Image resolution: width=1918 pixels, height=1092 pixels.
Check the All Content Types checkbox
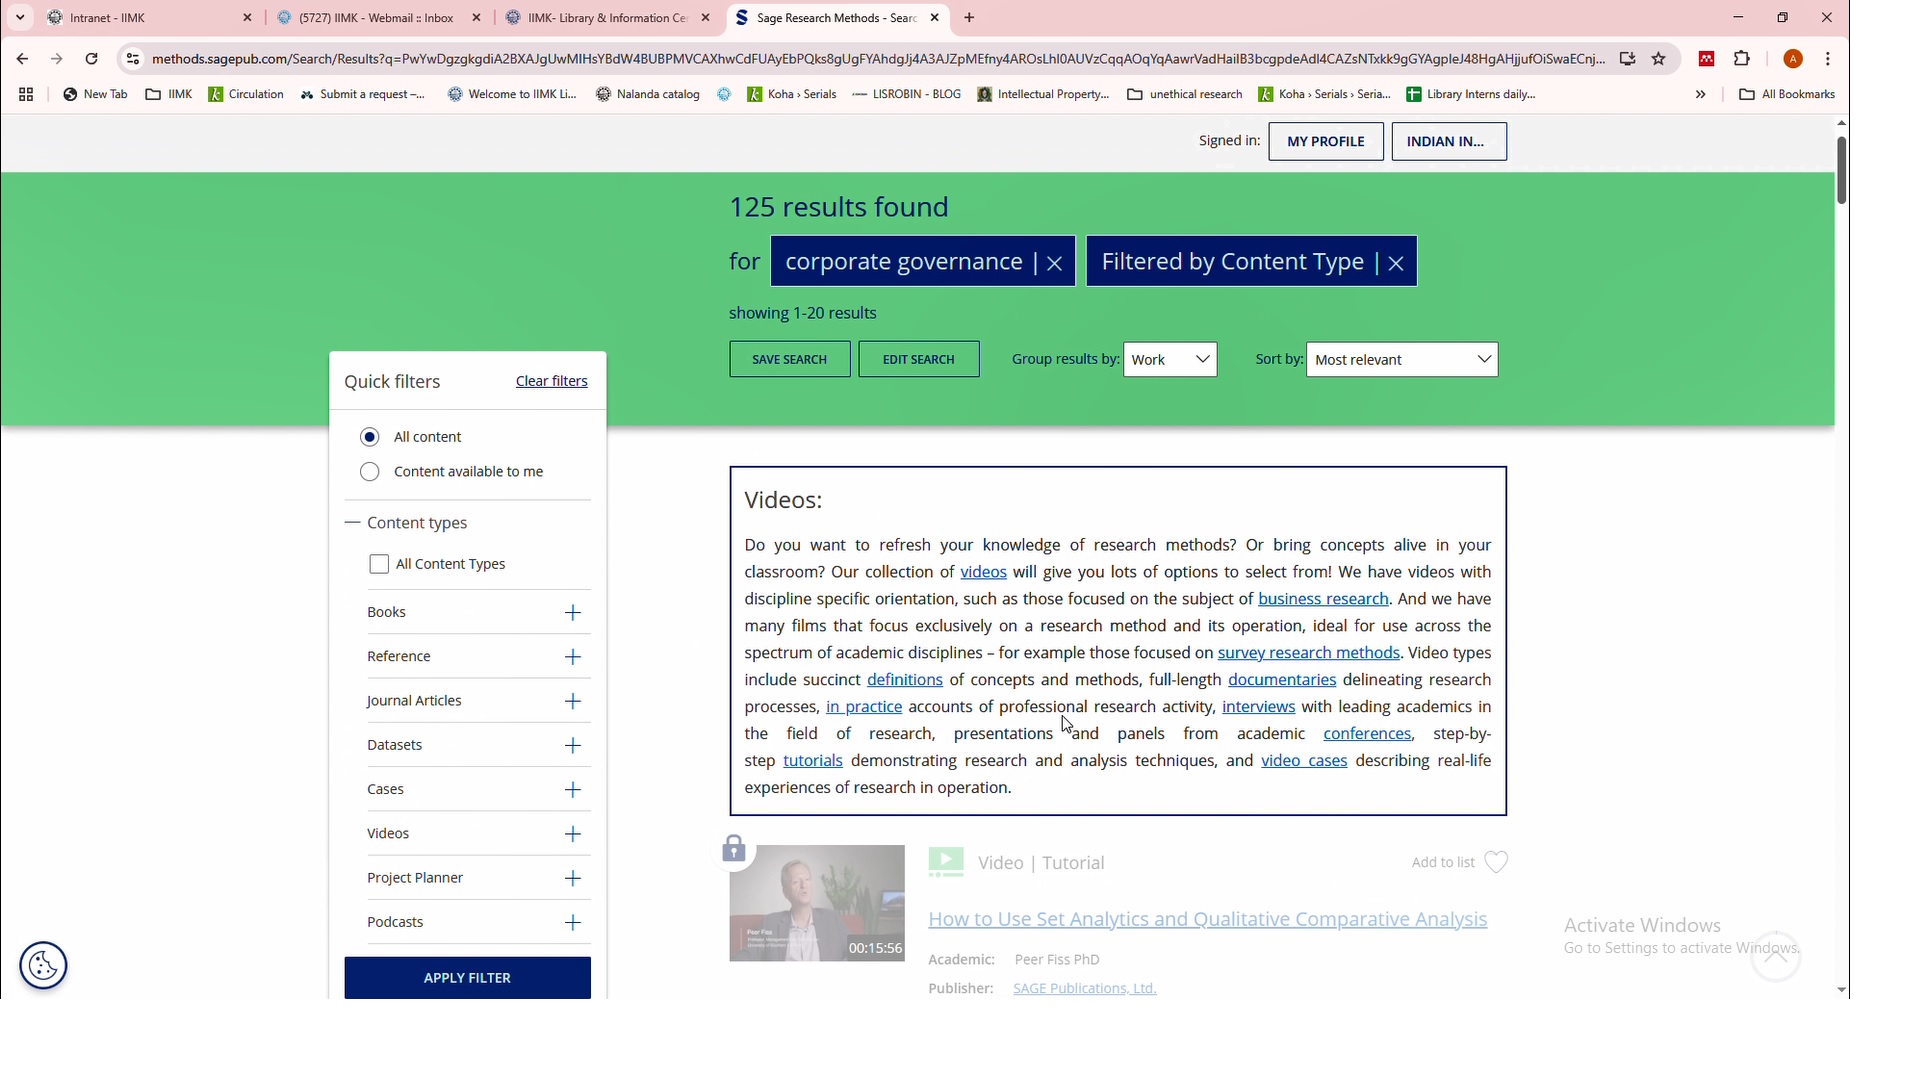point(379,564)
